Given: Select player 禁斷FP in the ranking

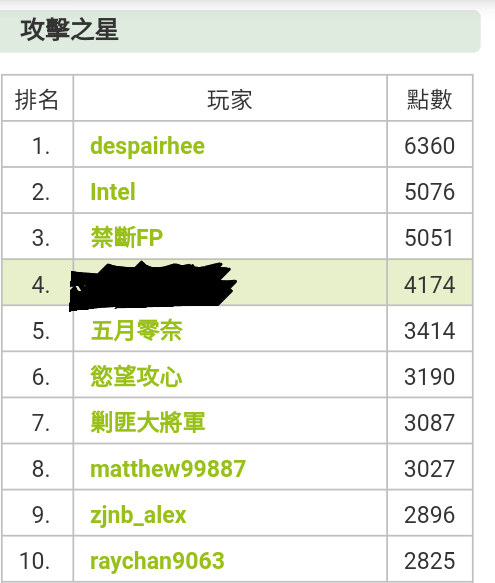Looking at the screenshot, I should pyautogui.click(x=127, y=238).
